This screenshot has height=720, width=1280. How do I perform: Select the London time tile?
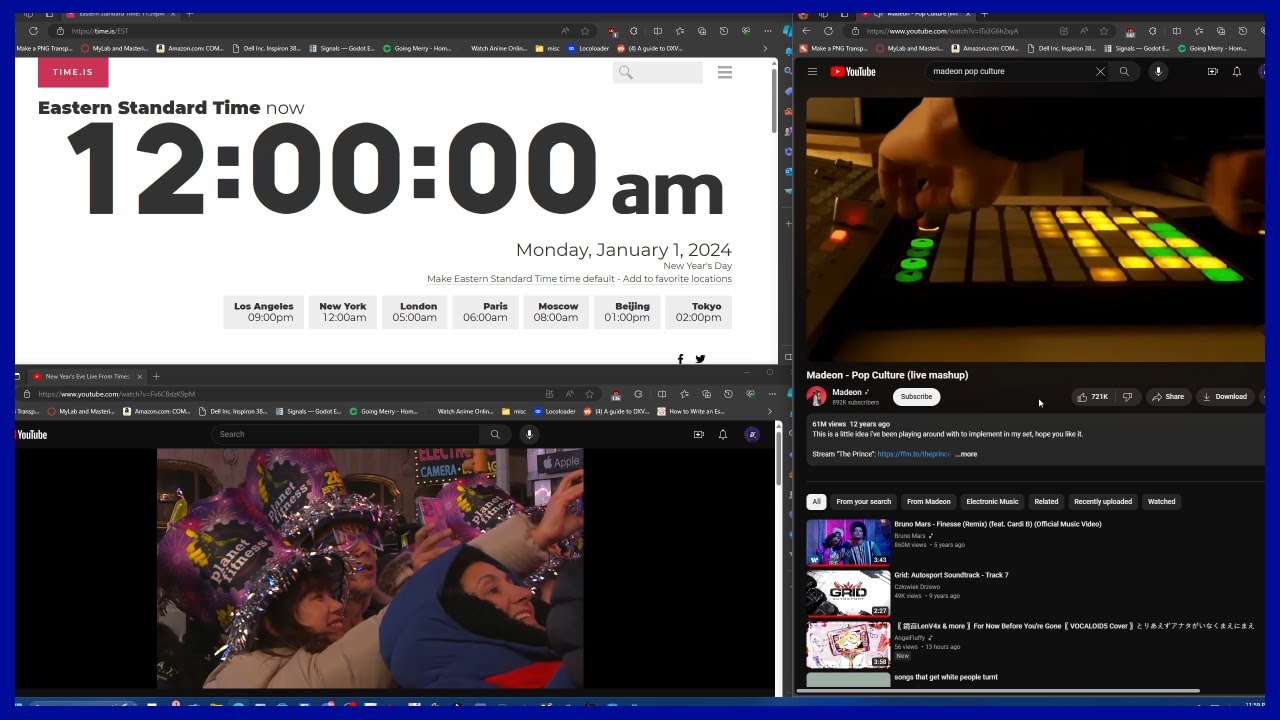415,312
